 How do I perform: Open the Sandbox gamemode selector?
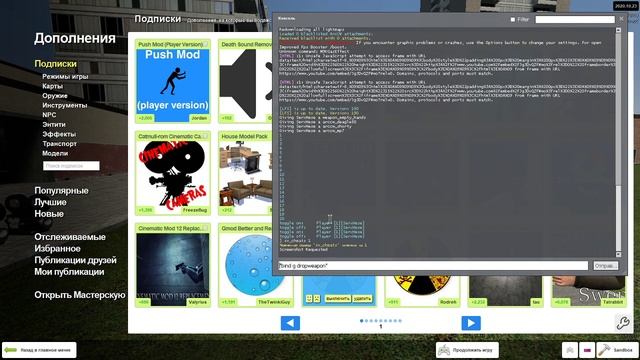pos(618,350)
